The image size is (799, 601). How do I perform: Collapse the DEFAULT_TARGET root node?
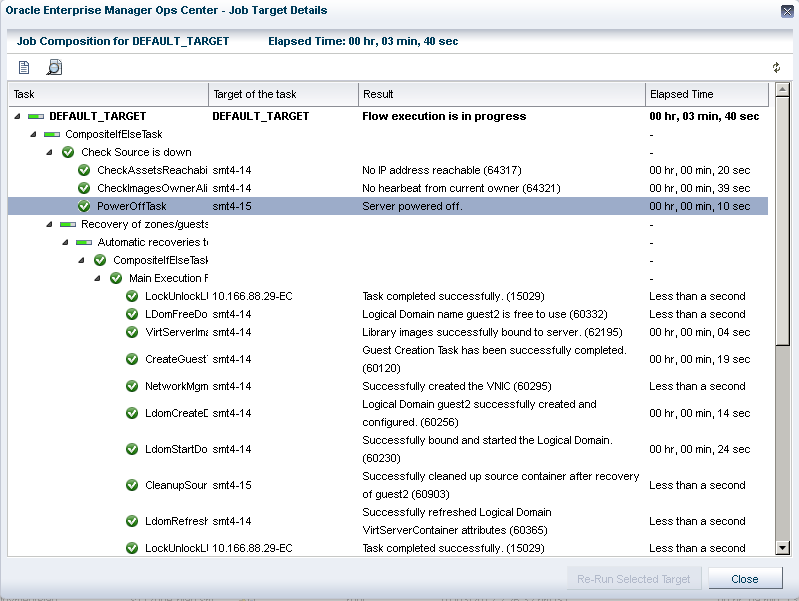click(x=17, y=116)
